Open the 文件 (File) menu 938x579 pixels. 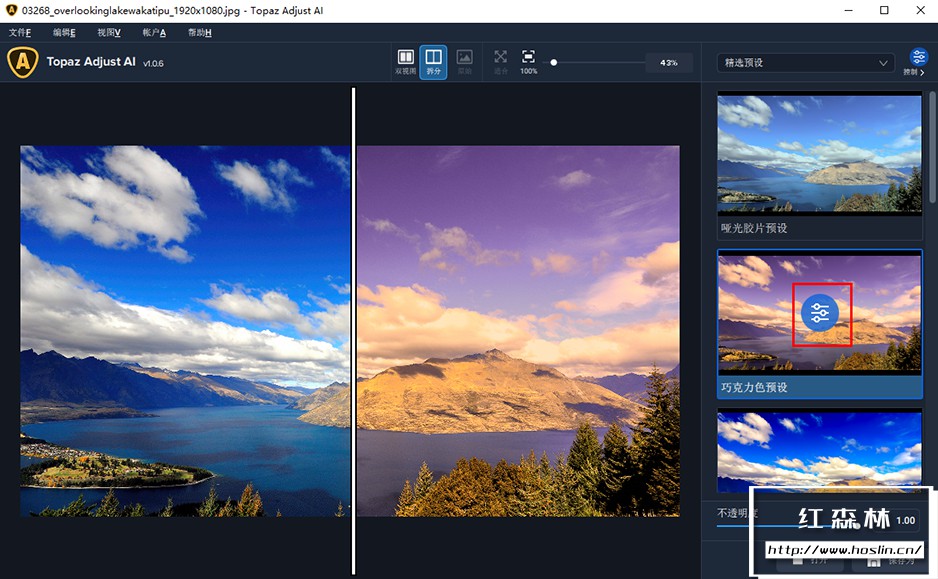click(20, 32)
